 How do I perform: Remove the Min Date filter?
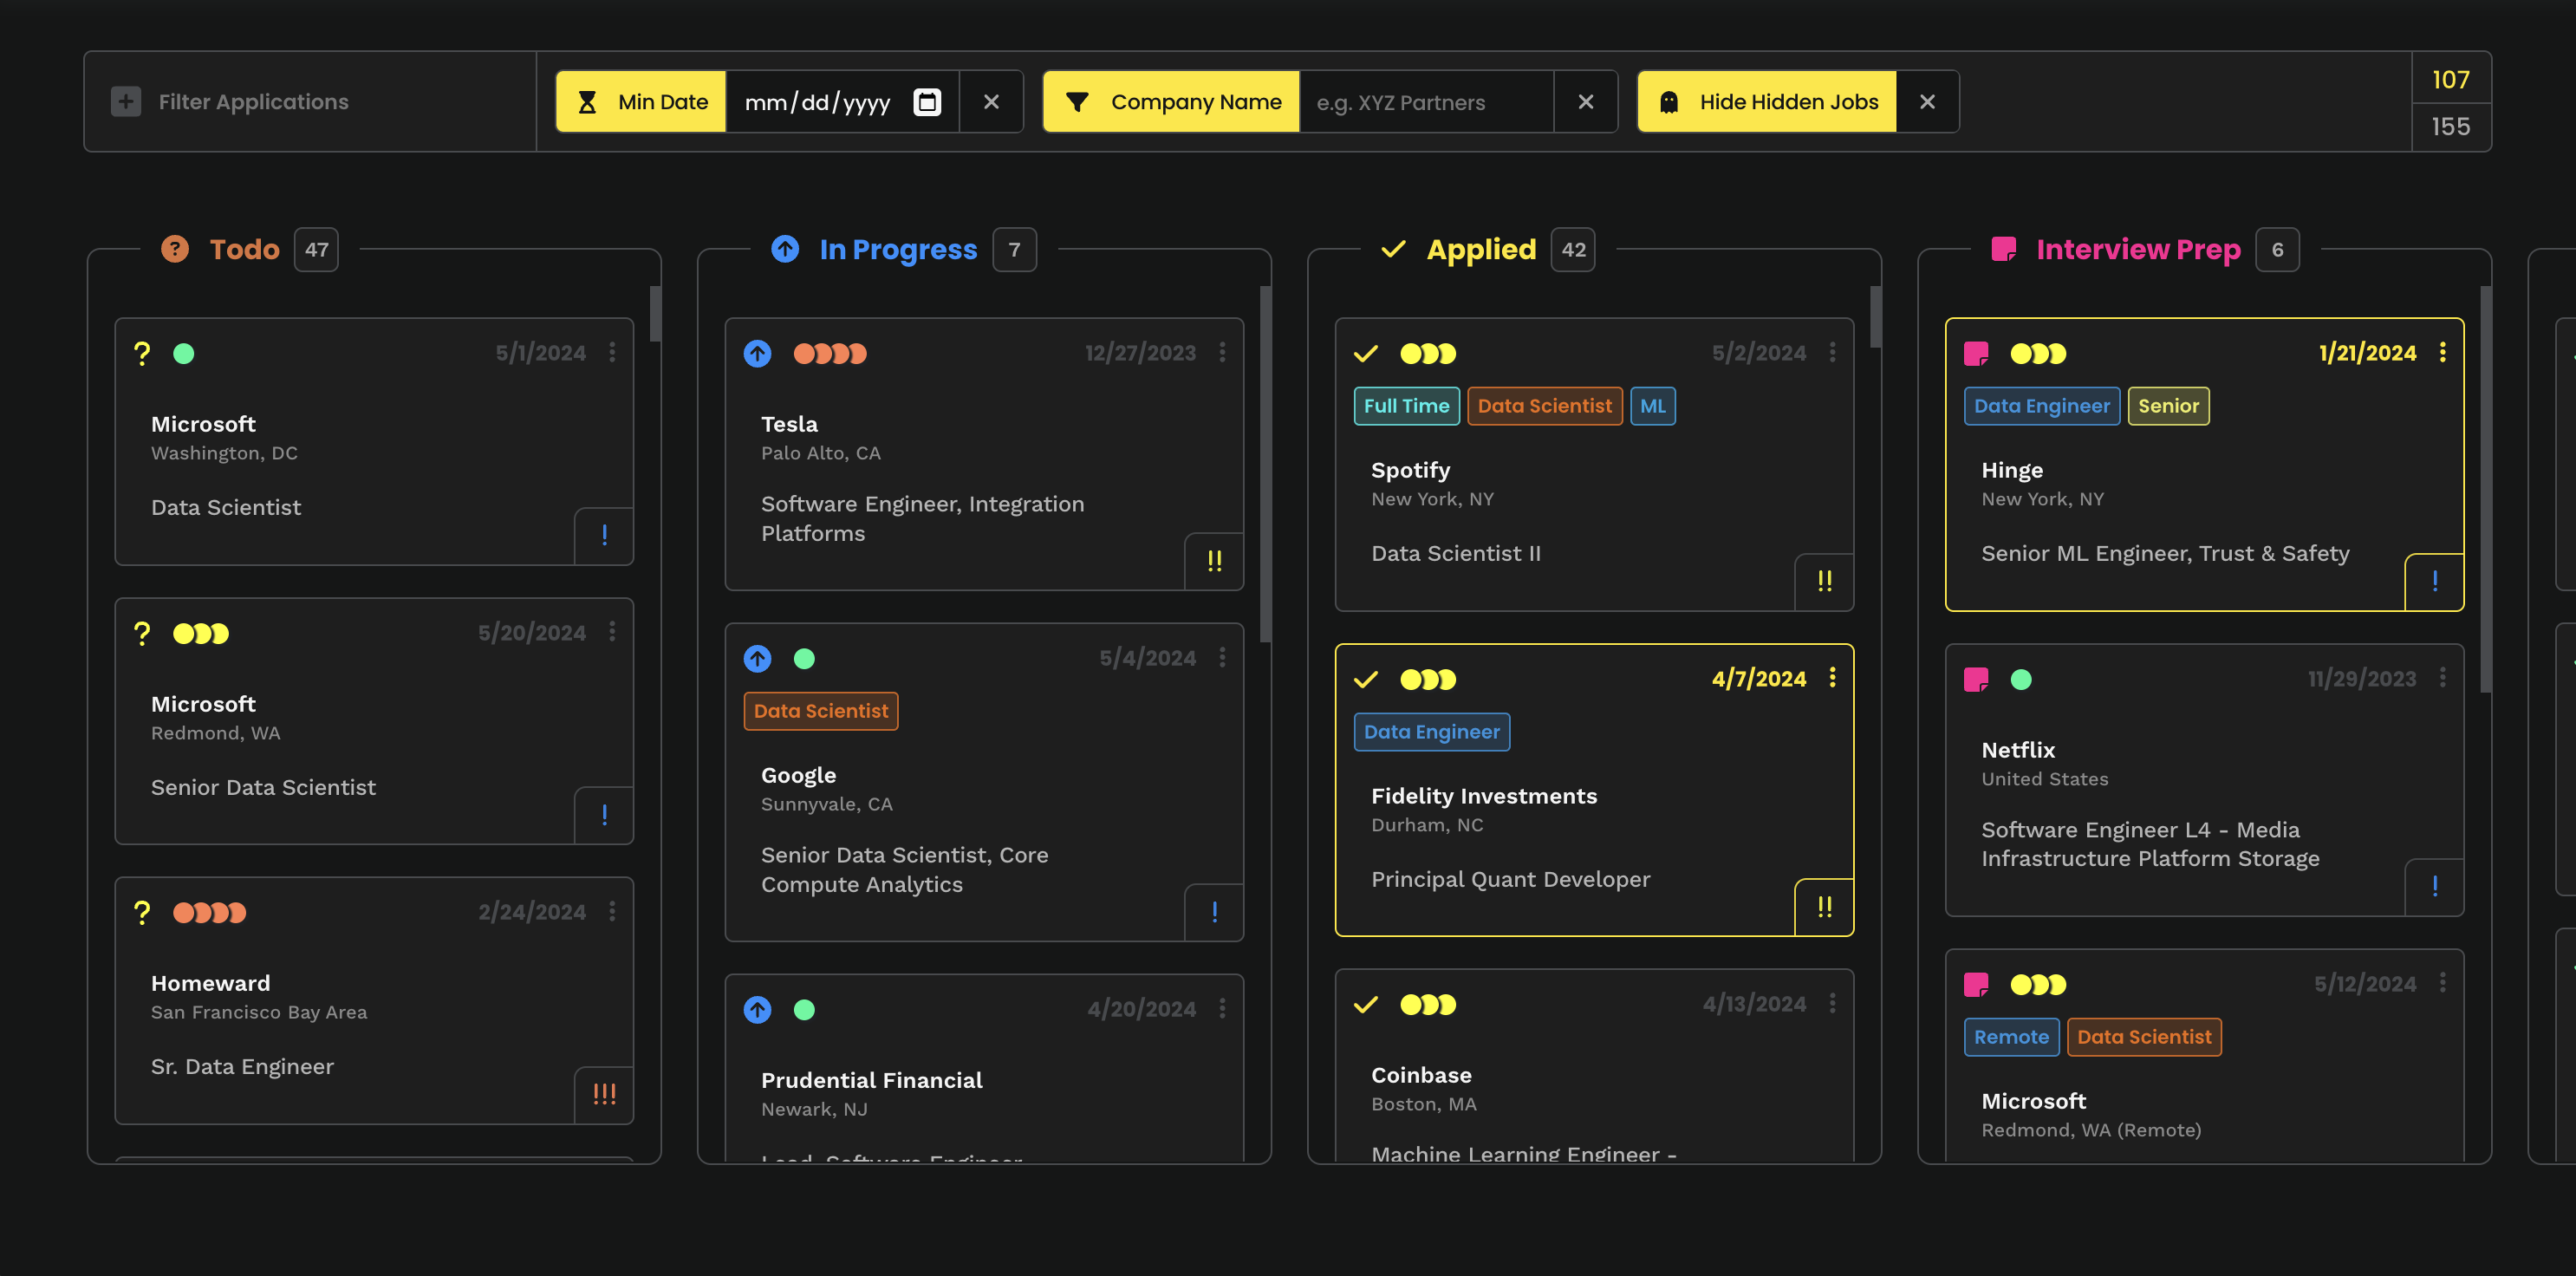[x=991, y=102]
